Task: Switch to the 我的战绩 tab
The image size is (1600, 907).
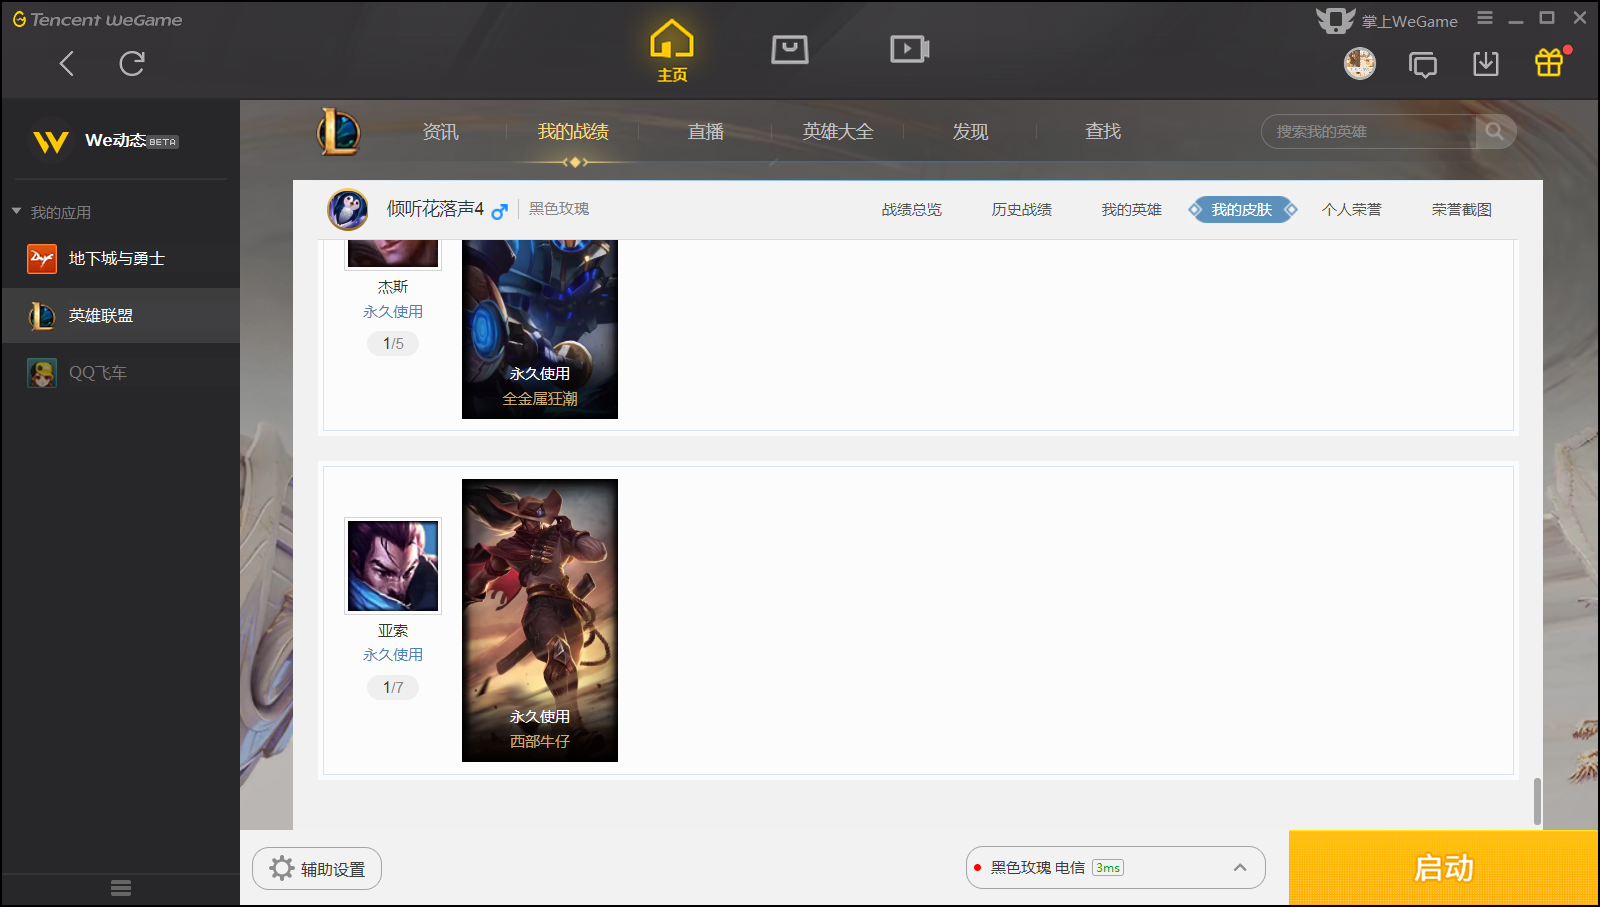Action: pos(573,132)
